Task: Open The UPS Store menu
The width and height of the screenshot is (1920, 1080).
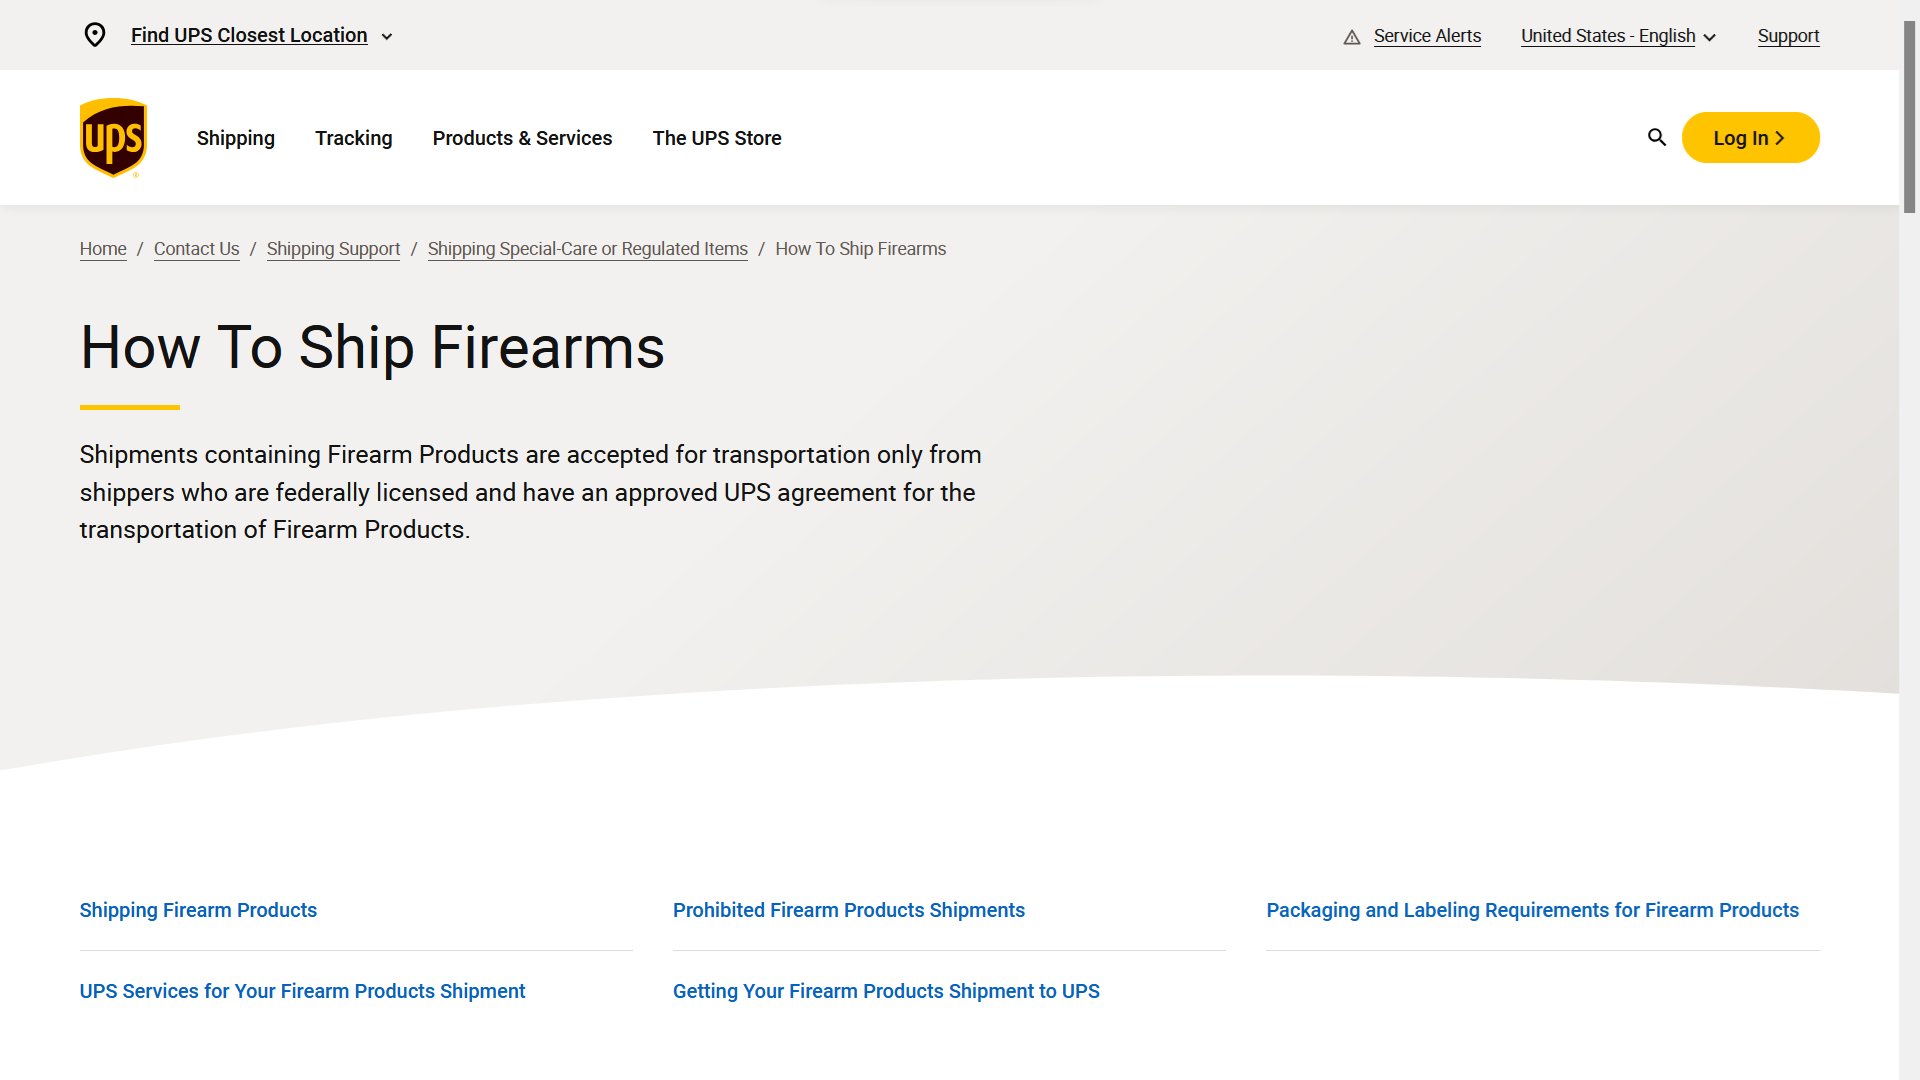Action: point(717,138)
